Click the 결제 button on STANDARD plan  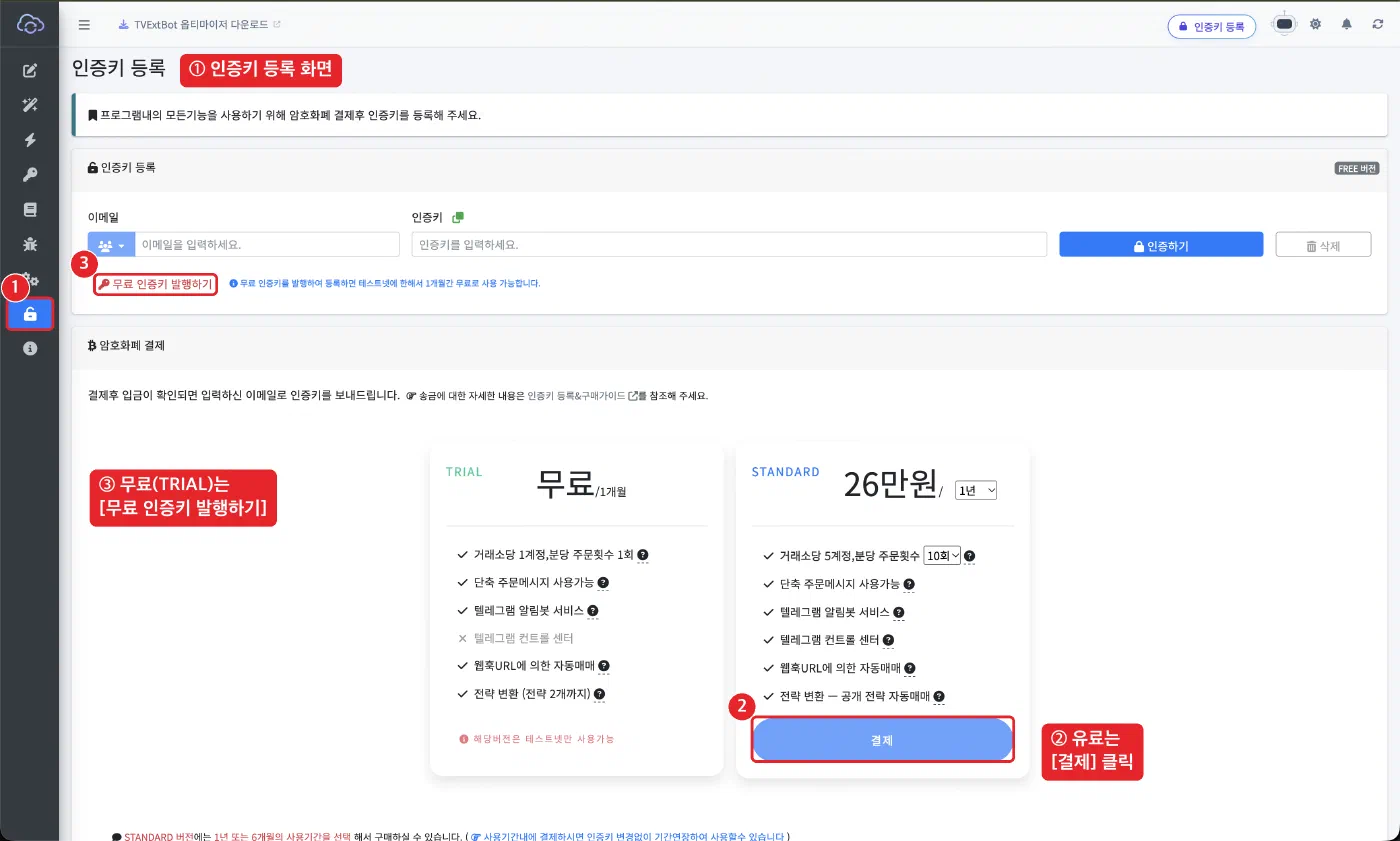[882, 740]
